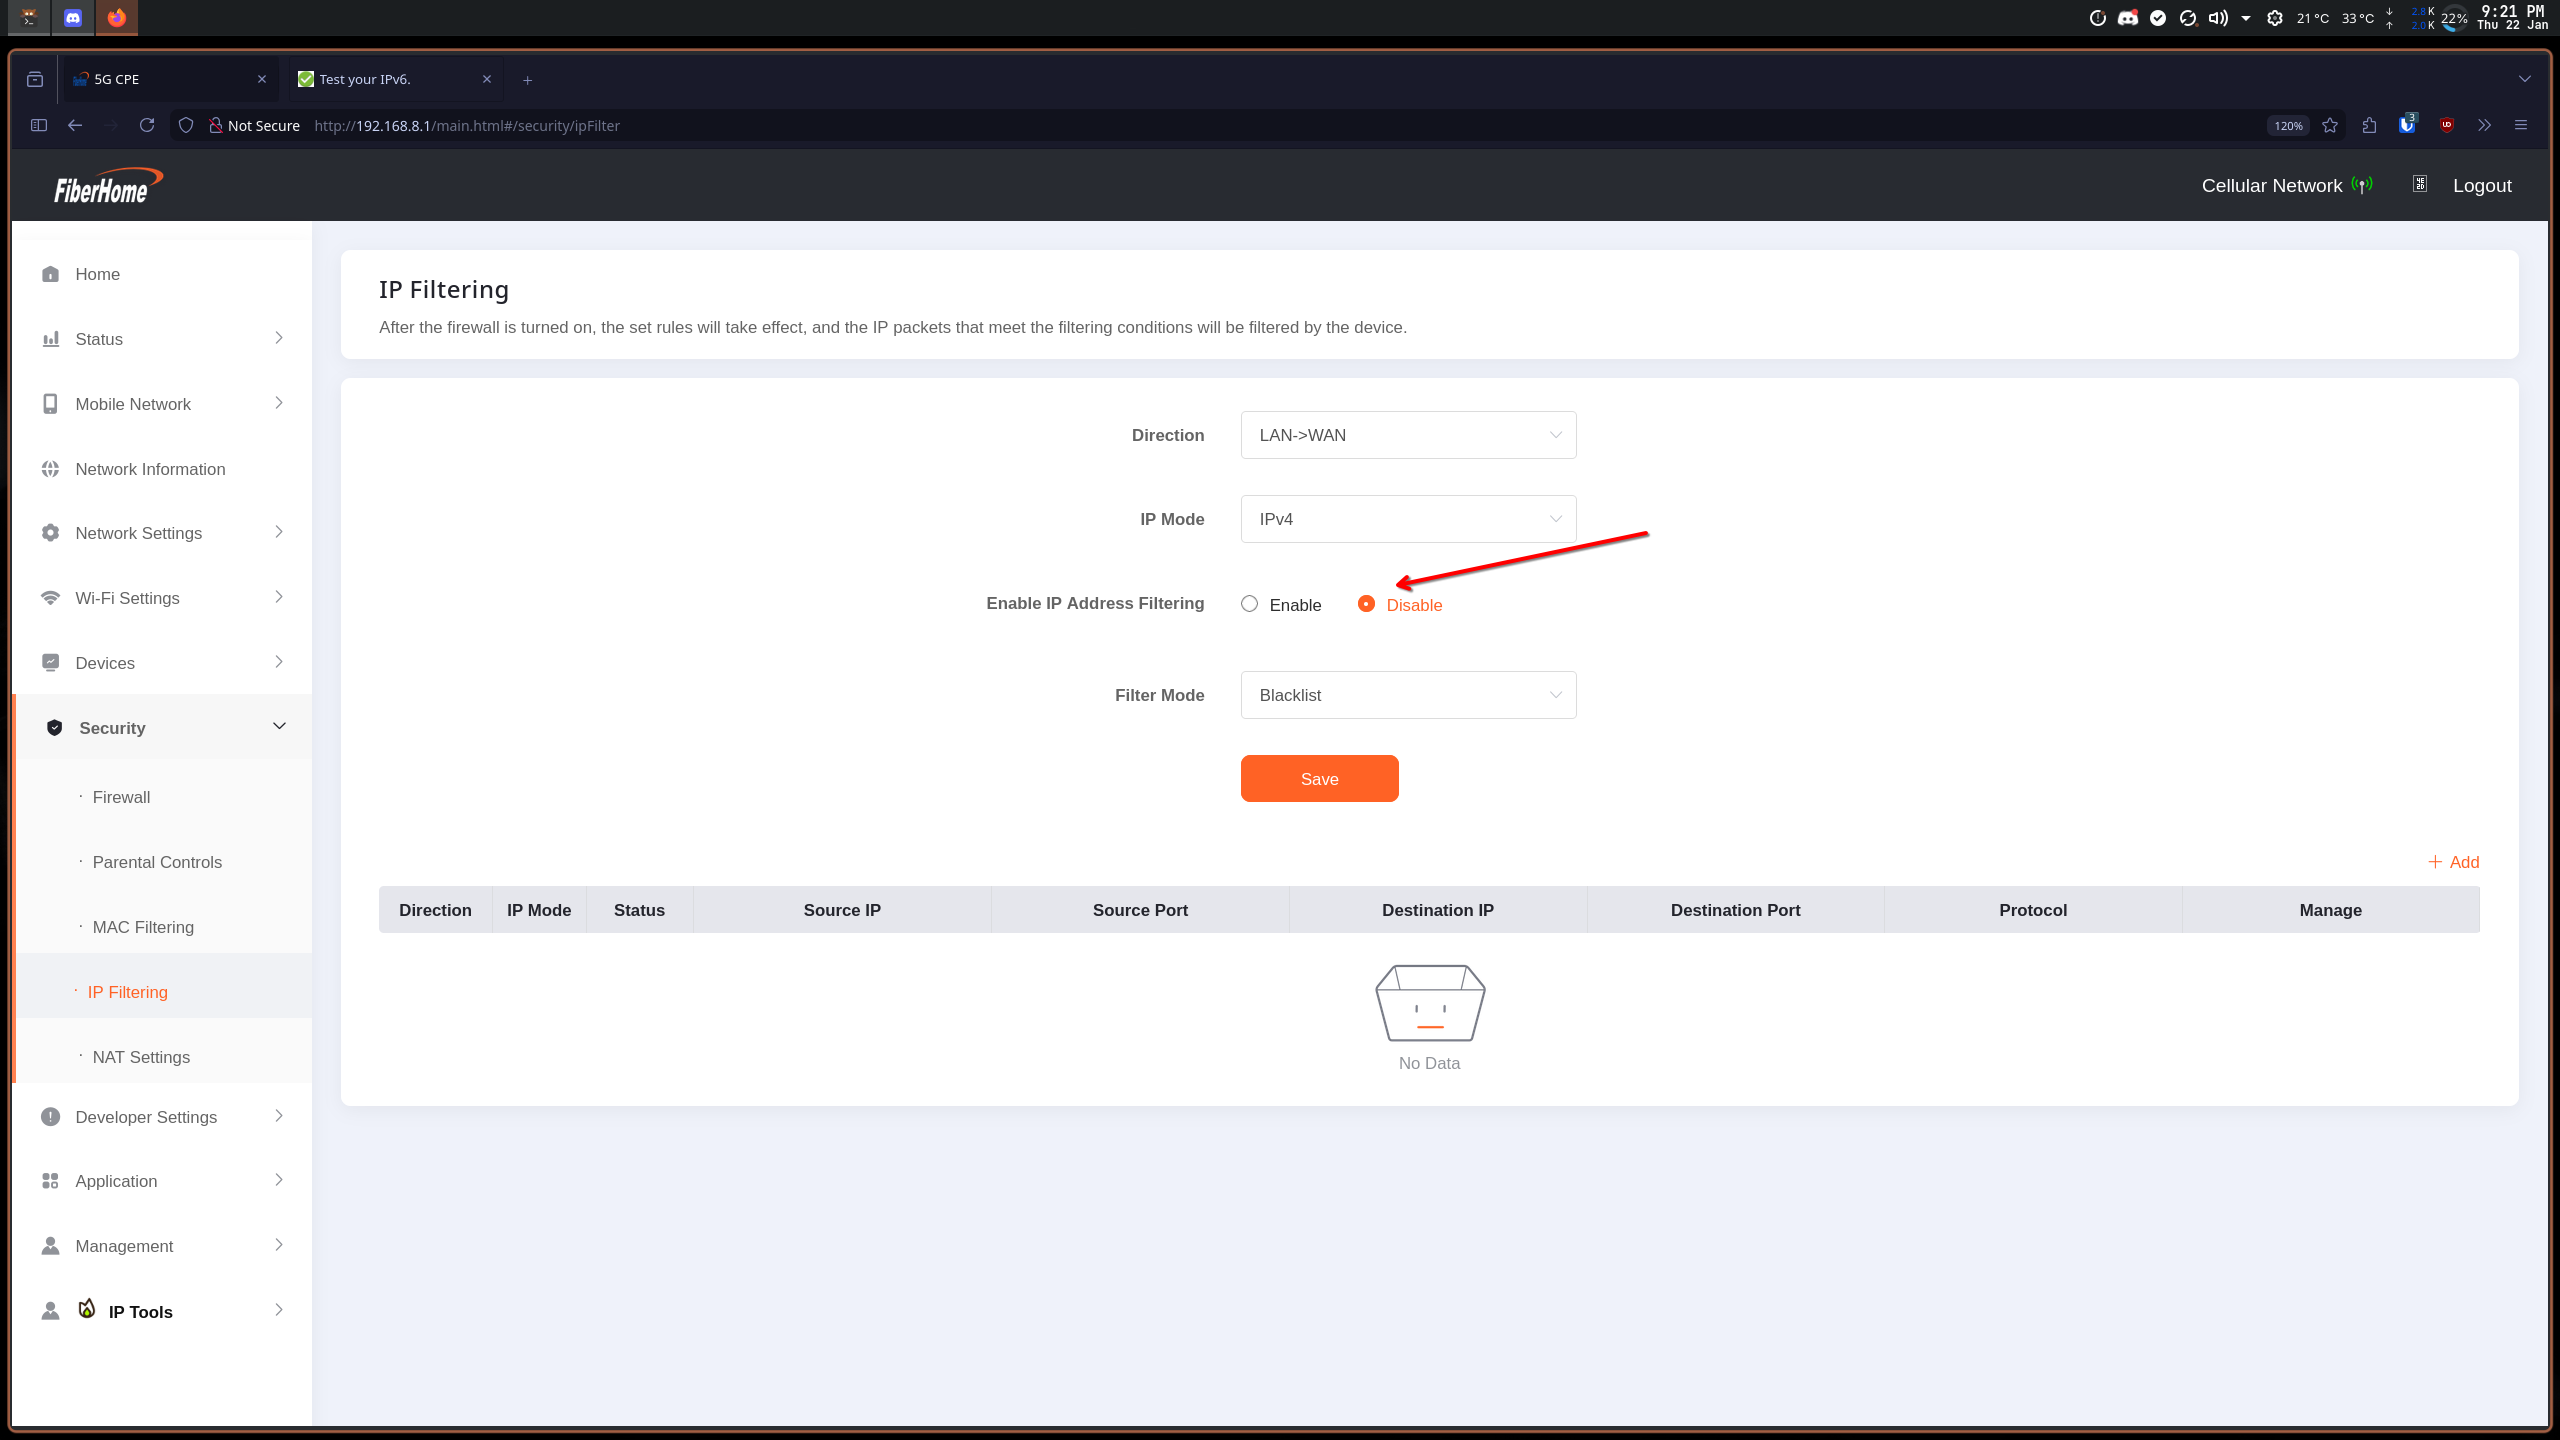Screen dimensions: 2560x1440
Task: Select the Disable radio button
Action: [x=1366, y=604]
